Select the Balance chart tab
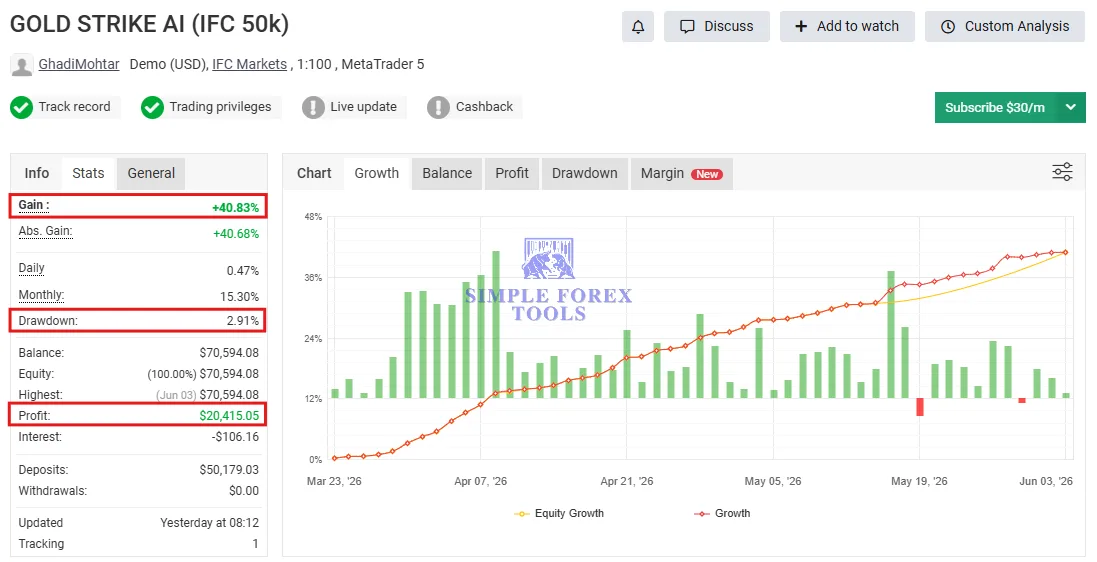 [x=447, y=173]
